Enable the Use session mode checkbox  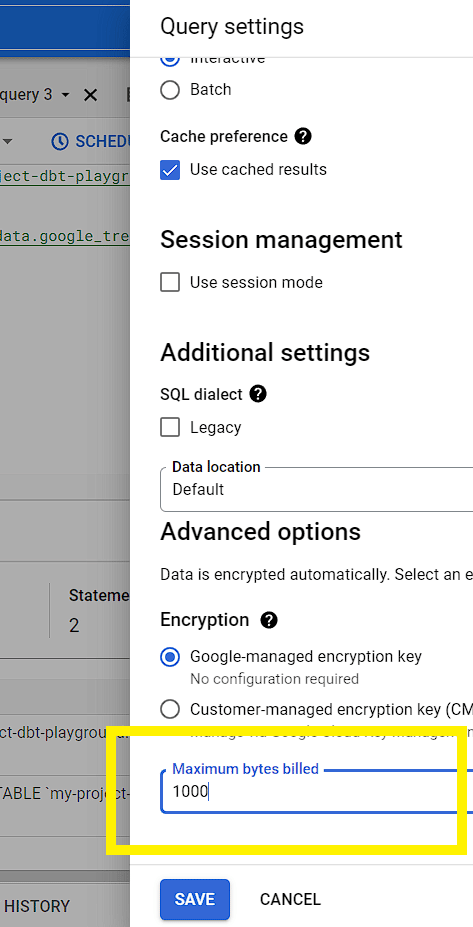pyautogui.click(x=170, y=283)
